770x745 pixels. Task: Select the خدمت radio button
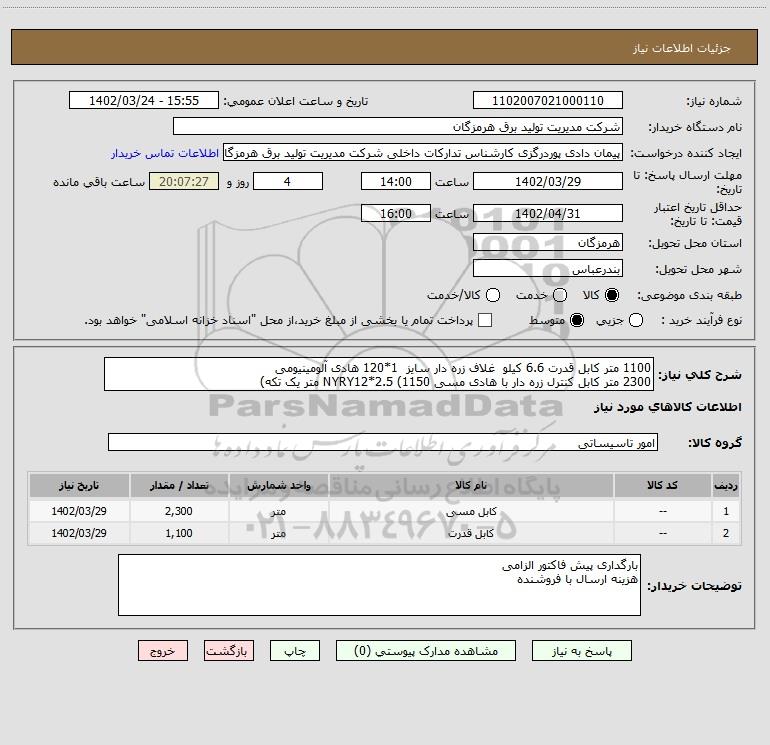[560, 295]
